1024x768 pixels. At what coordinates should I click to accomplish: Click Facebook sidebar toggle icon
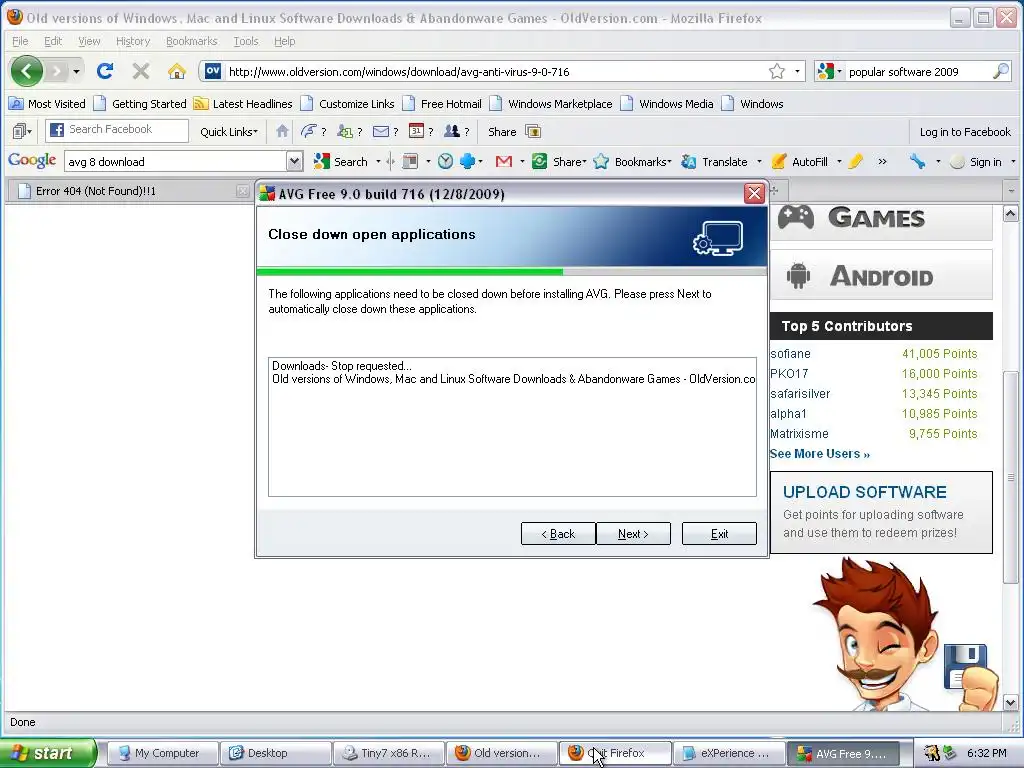21,131
